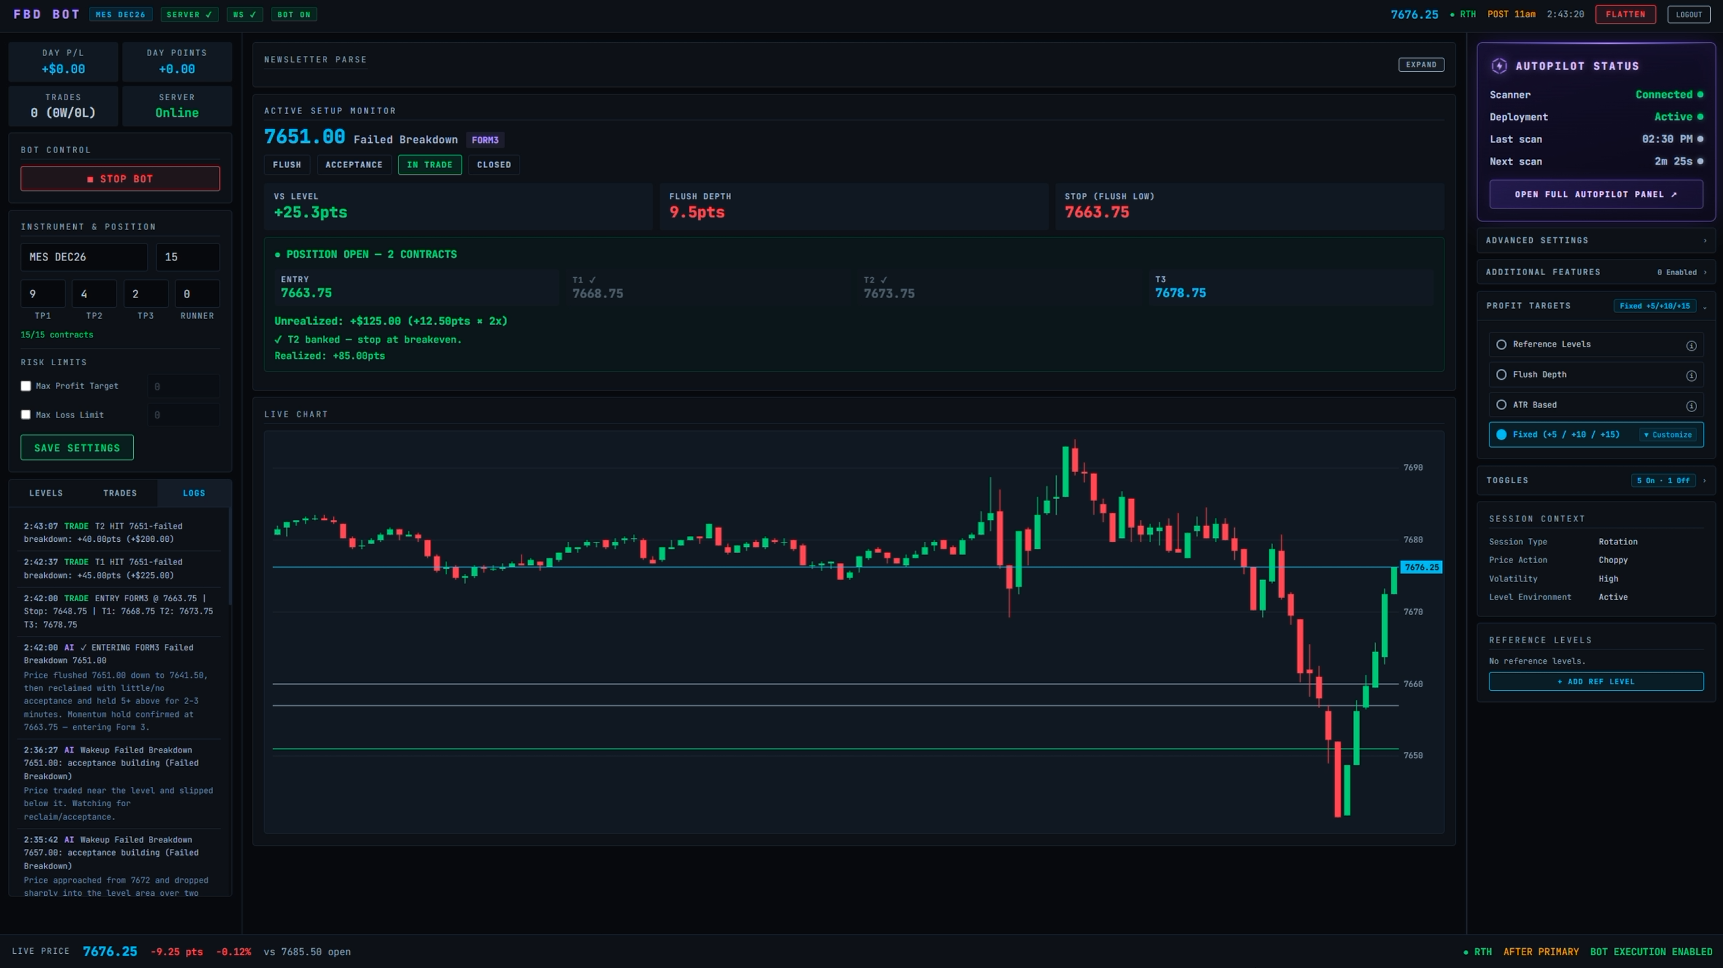Screen dimensions: 1723x968
Task: Expand the Advanced Settings section
Action: coord(1596,241)
